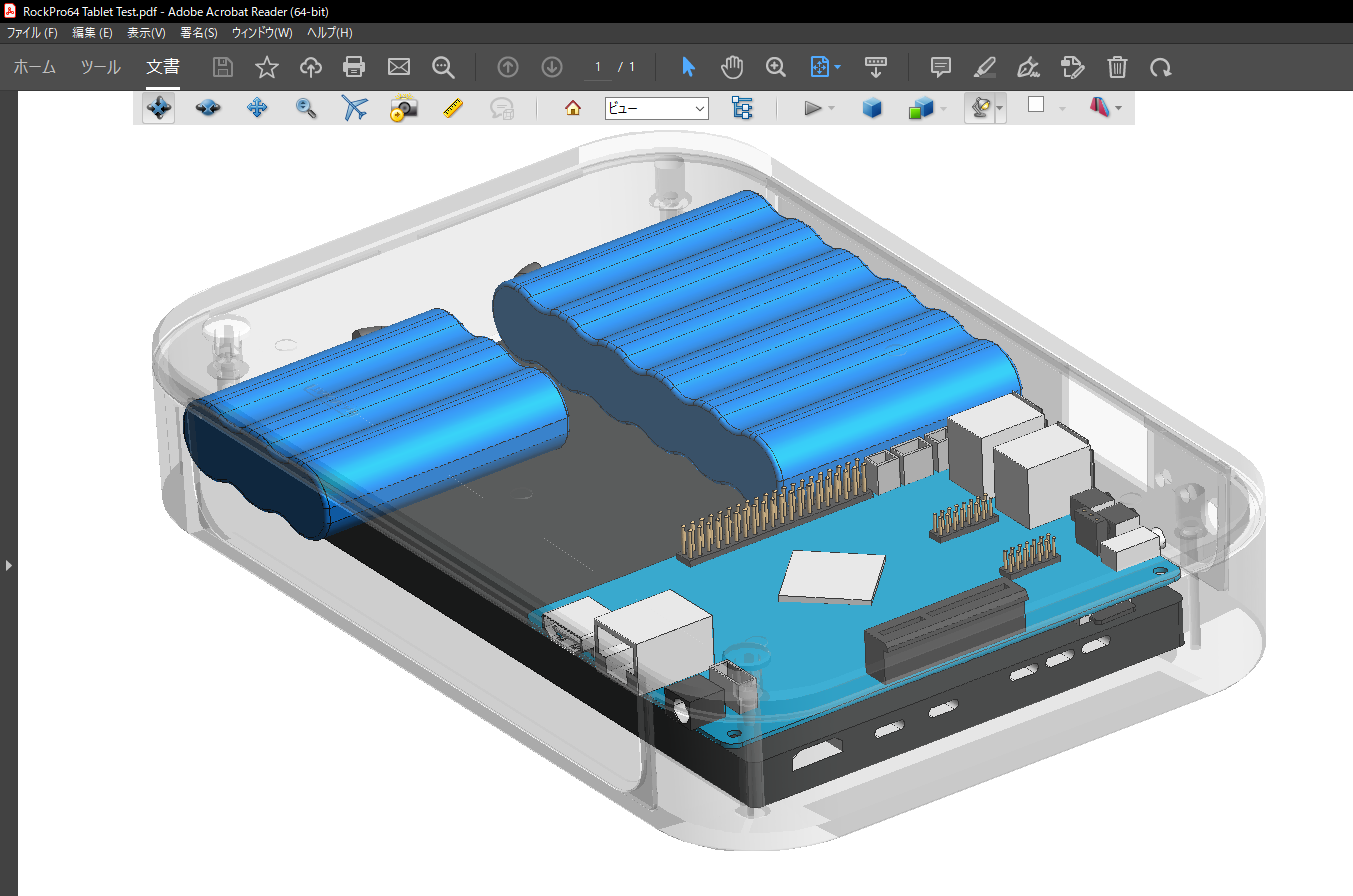Expand the lighting options arrow
Image resolution: width=1353 pixels, height=896 pixels.
(x=1000, y=108)
